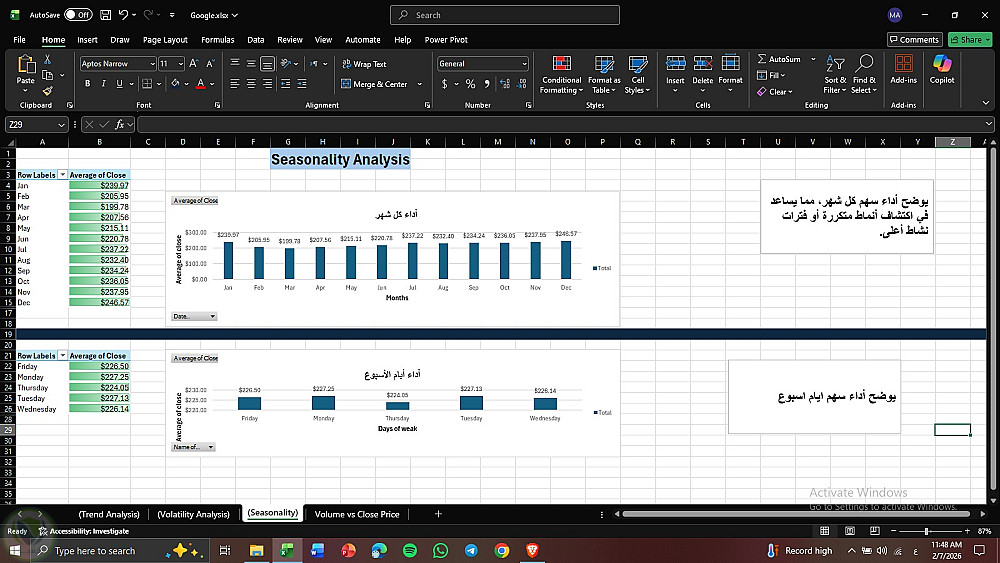Open Find & Select menu
The image size is (1000, 563).
[x=864, y=75]
